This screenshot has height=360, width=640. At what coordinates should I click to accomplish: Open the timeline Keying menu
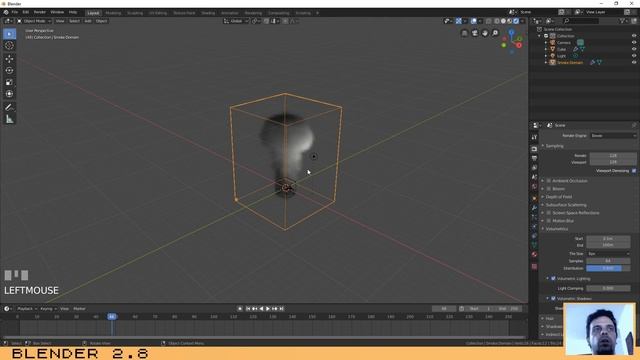click(x=48, y=309)
